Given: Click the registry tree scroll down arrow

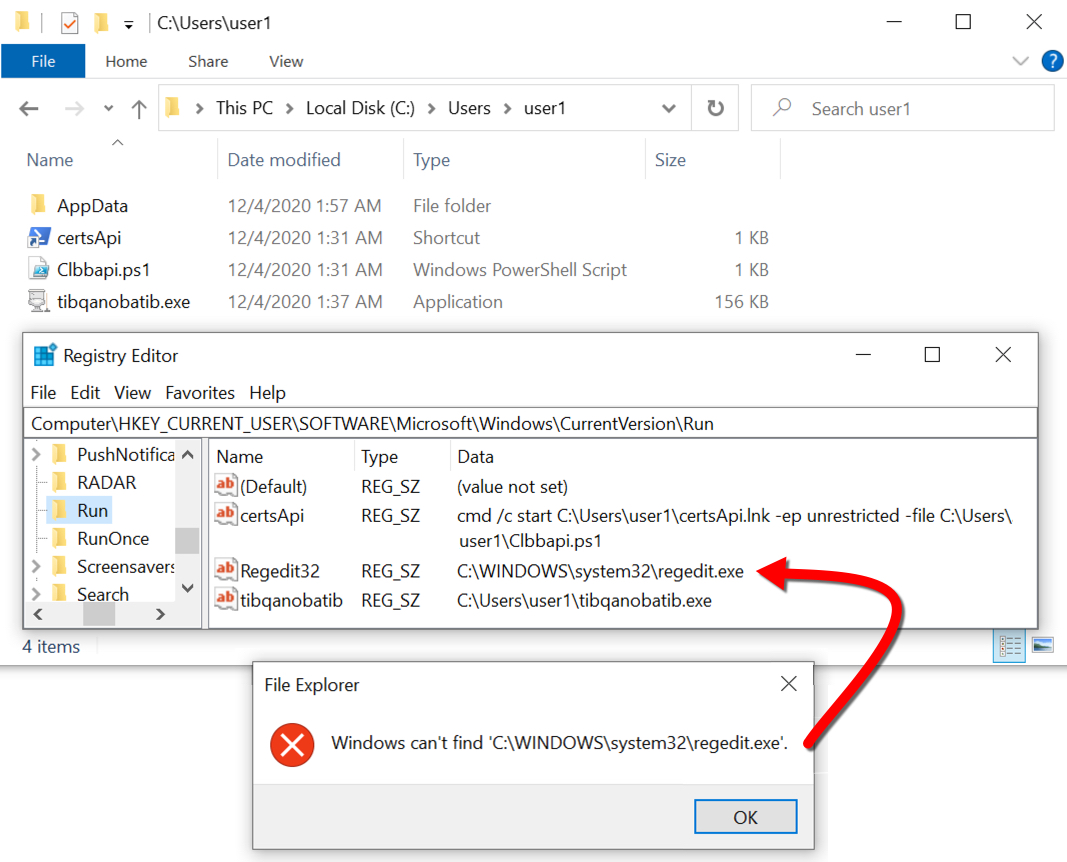Looking at the screenshot, I should [188, 588].
